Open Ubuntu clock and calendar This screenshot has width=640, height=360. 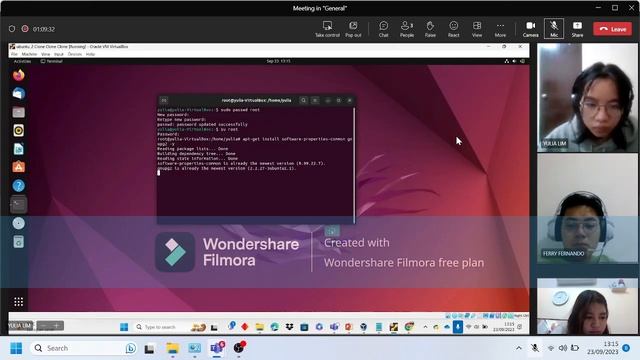pos(278,61)
